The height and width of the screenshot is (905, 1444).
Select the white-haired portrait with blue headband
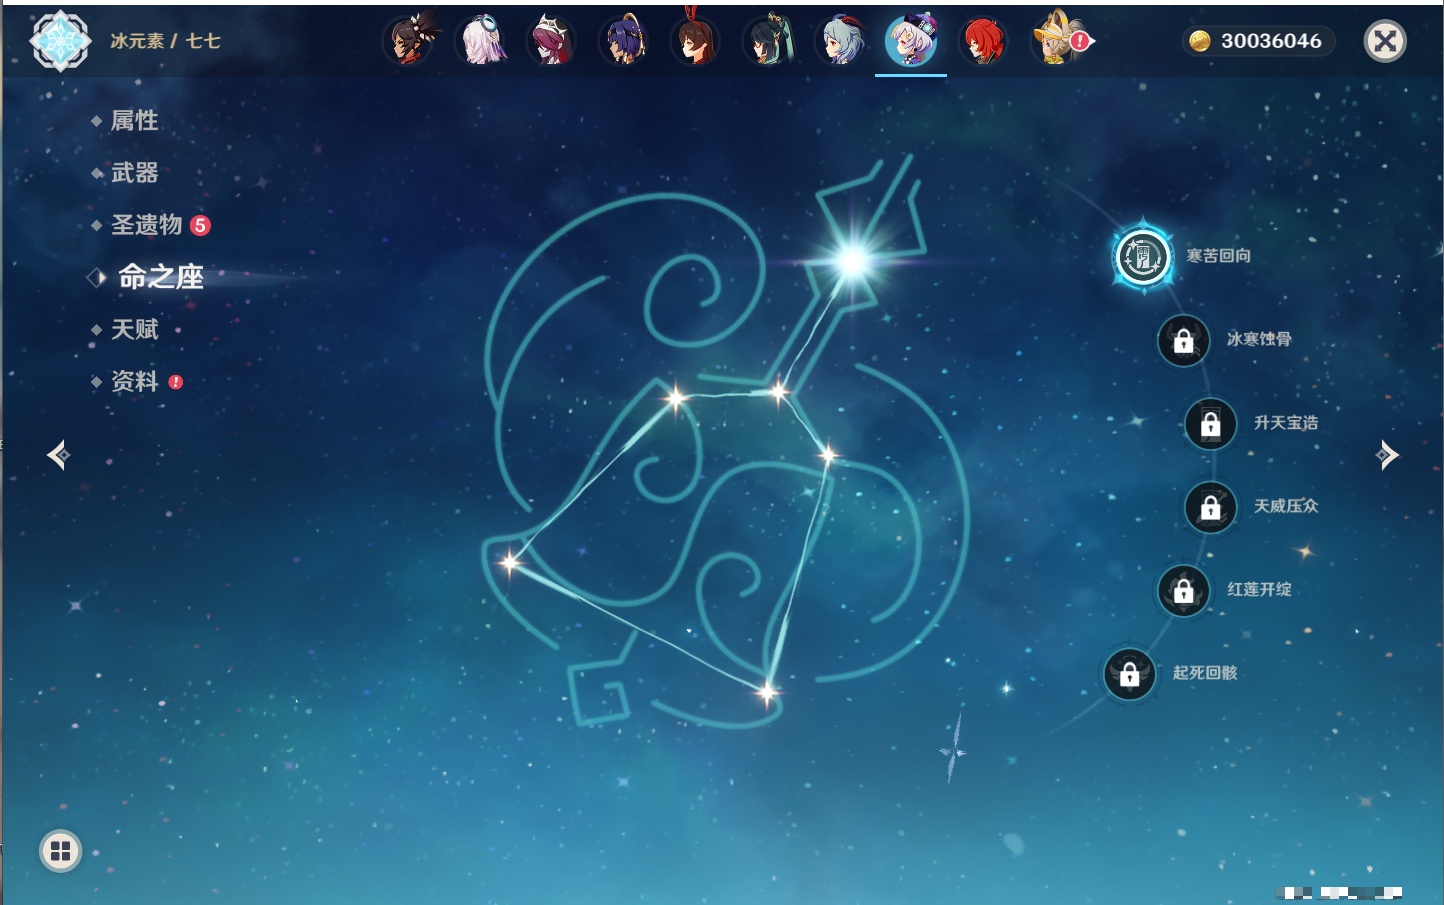(x=481, y=41)
